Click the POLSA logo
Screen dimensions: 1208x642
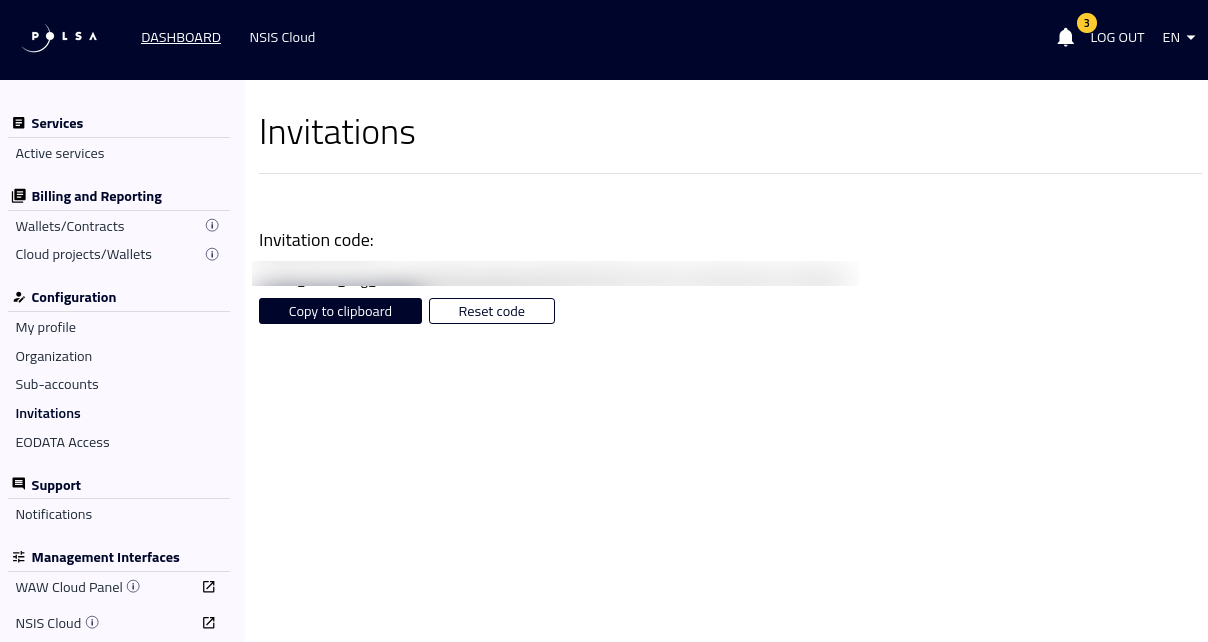pos(59,37)
